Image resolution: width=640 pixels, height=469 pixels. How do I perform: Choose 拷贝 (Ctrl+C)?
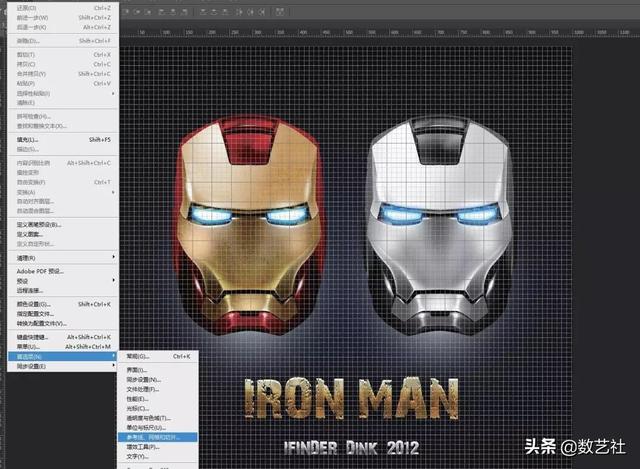[x=63, y=64]
